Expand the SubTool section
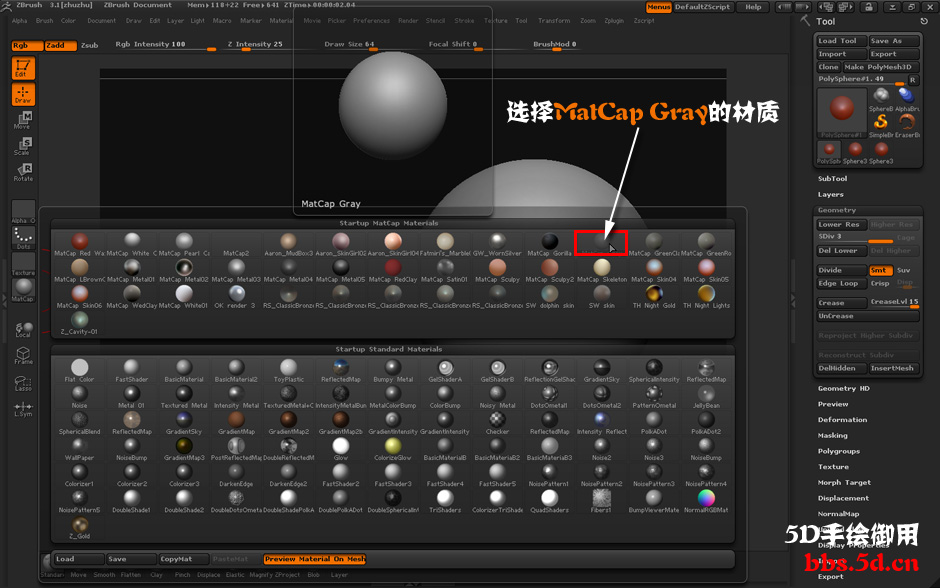The width and height of the screenshot is (940, 588). (833, 179)
